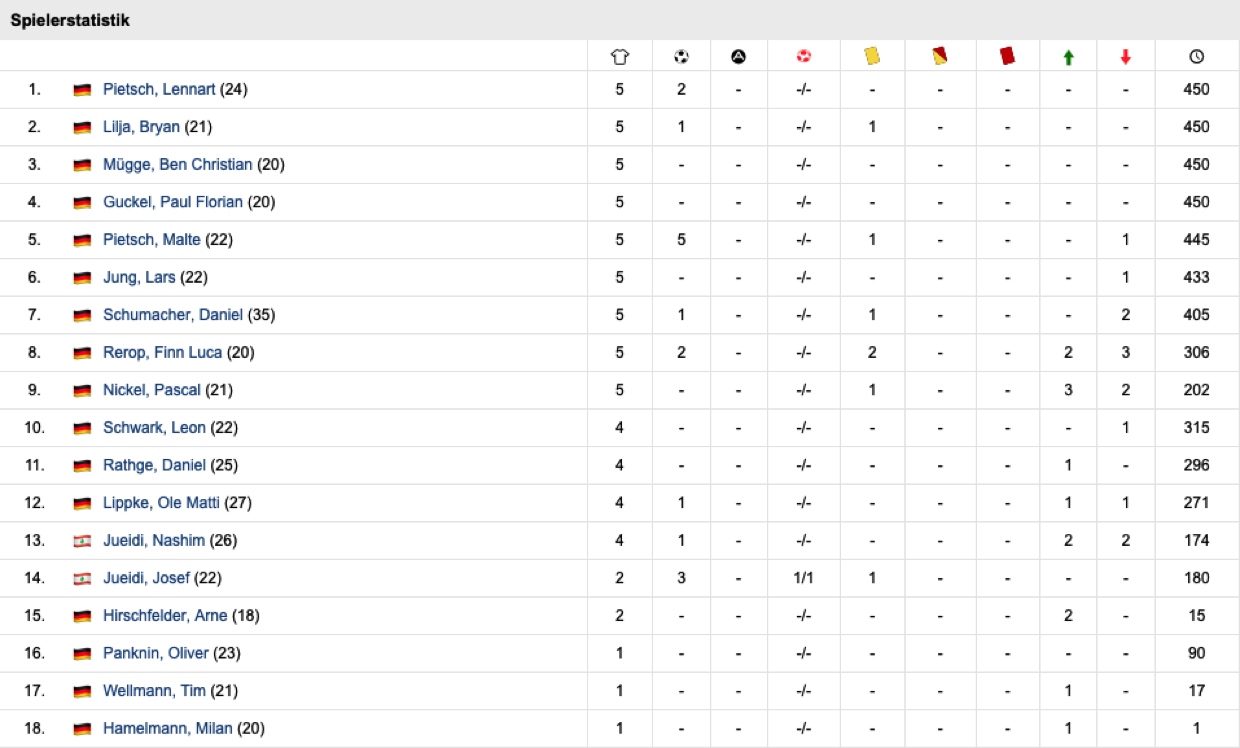This screenshot has width=1240, height=748.
Task: Click the jersey appearances column icon
Action: (619, 57)
